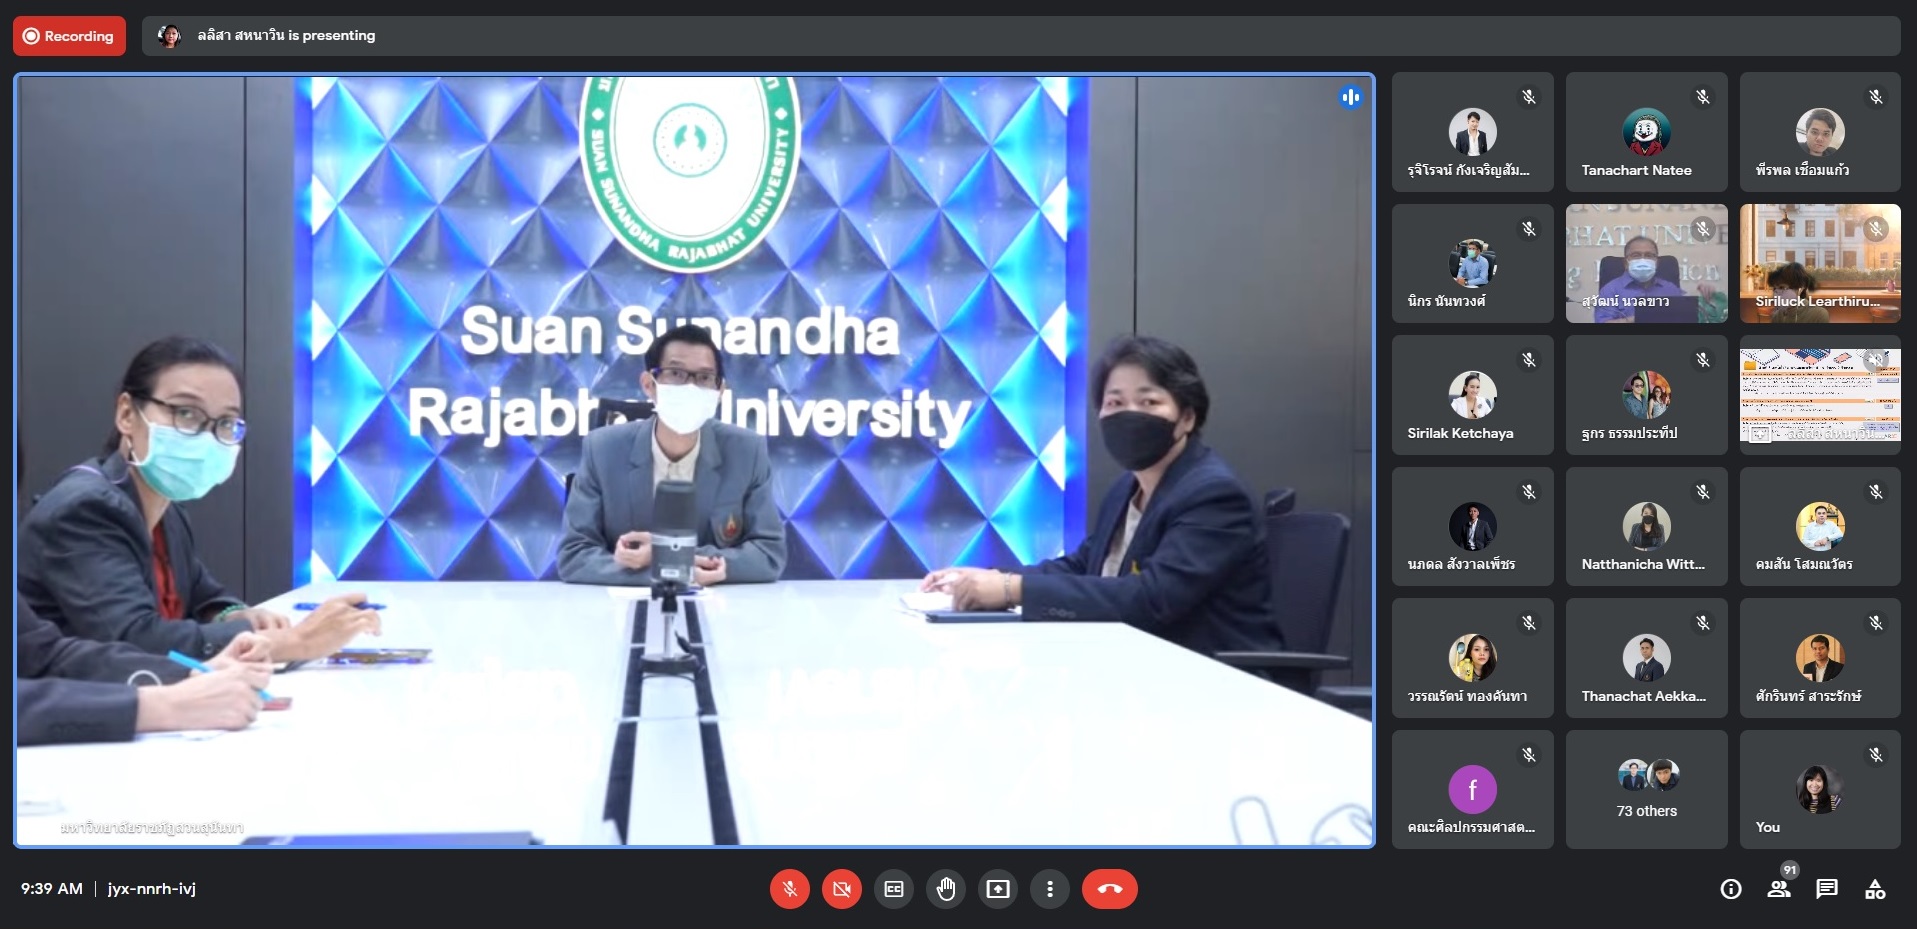This screenshot has width=1917, height=929.
Task: Click the meeting code jyx-nnrh-ivj
Action: pyautogui.click(x=152, y=888)
